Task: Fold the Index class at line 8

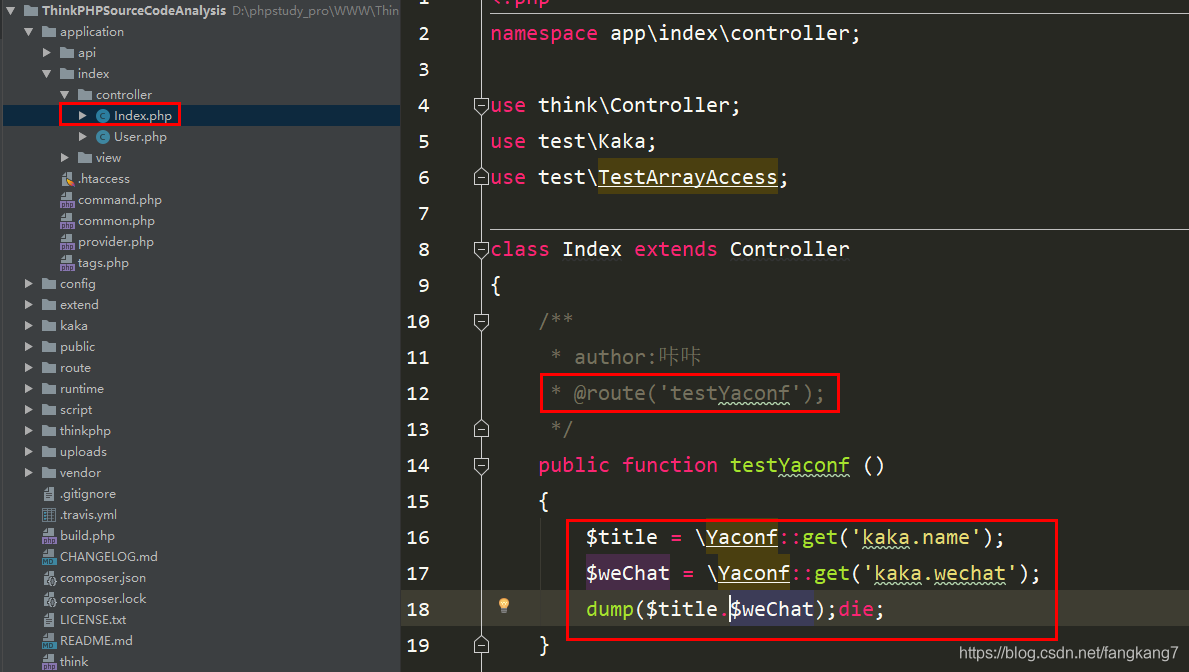Action: 481,250
